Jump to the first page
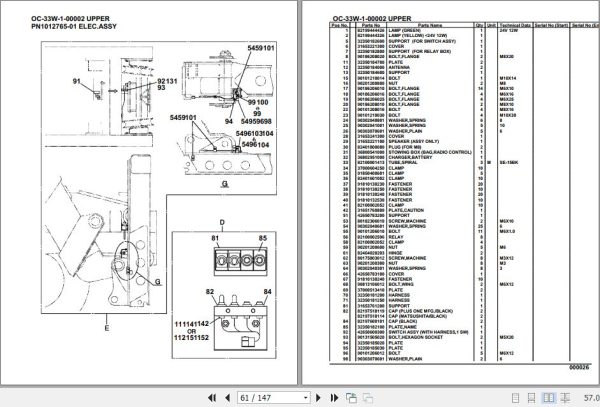This screenshot has width=600, height=407. (x=212, y=398)
